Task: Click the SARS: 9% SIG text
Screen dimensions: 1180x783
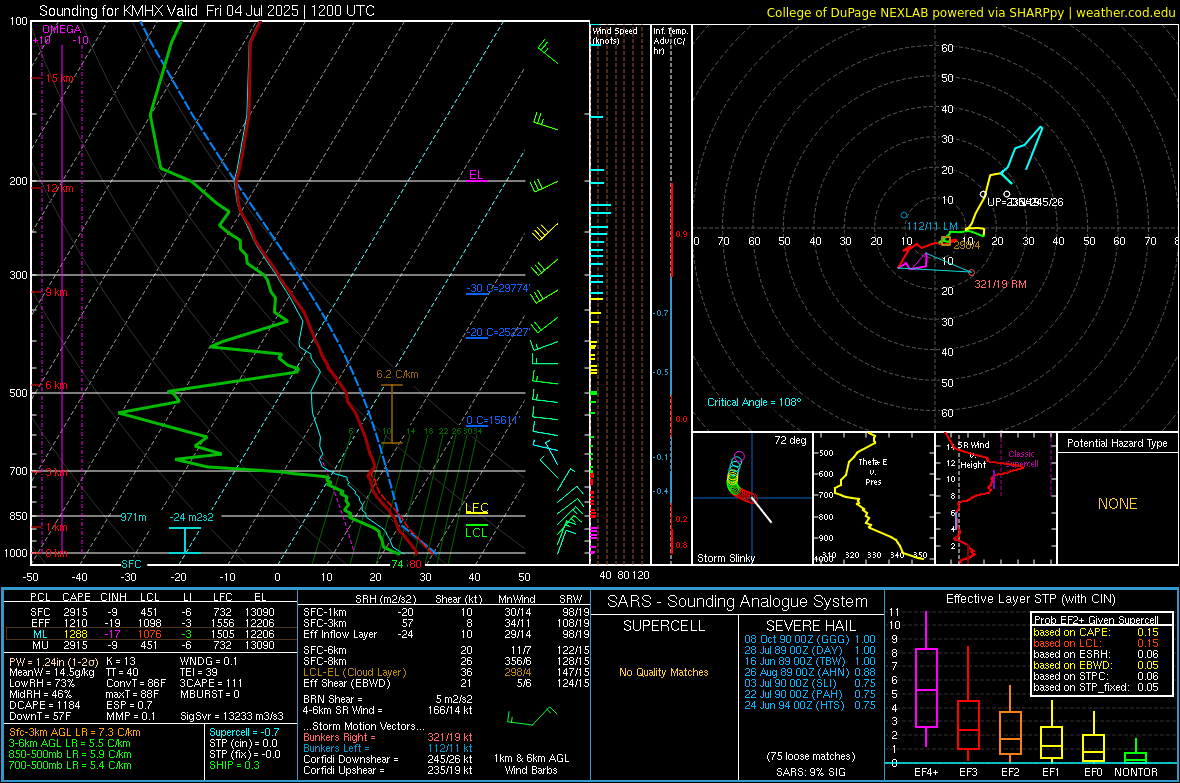Action: 810,772
